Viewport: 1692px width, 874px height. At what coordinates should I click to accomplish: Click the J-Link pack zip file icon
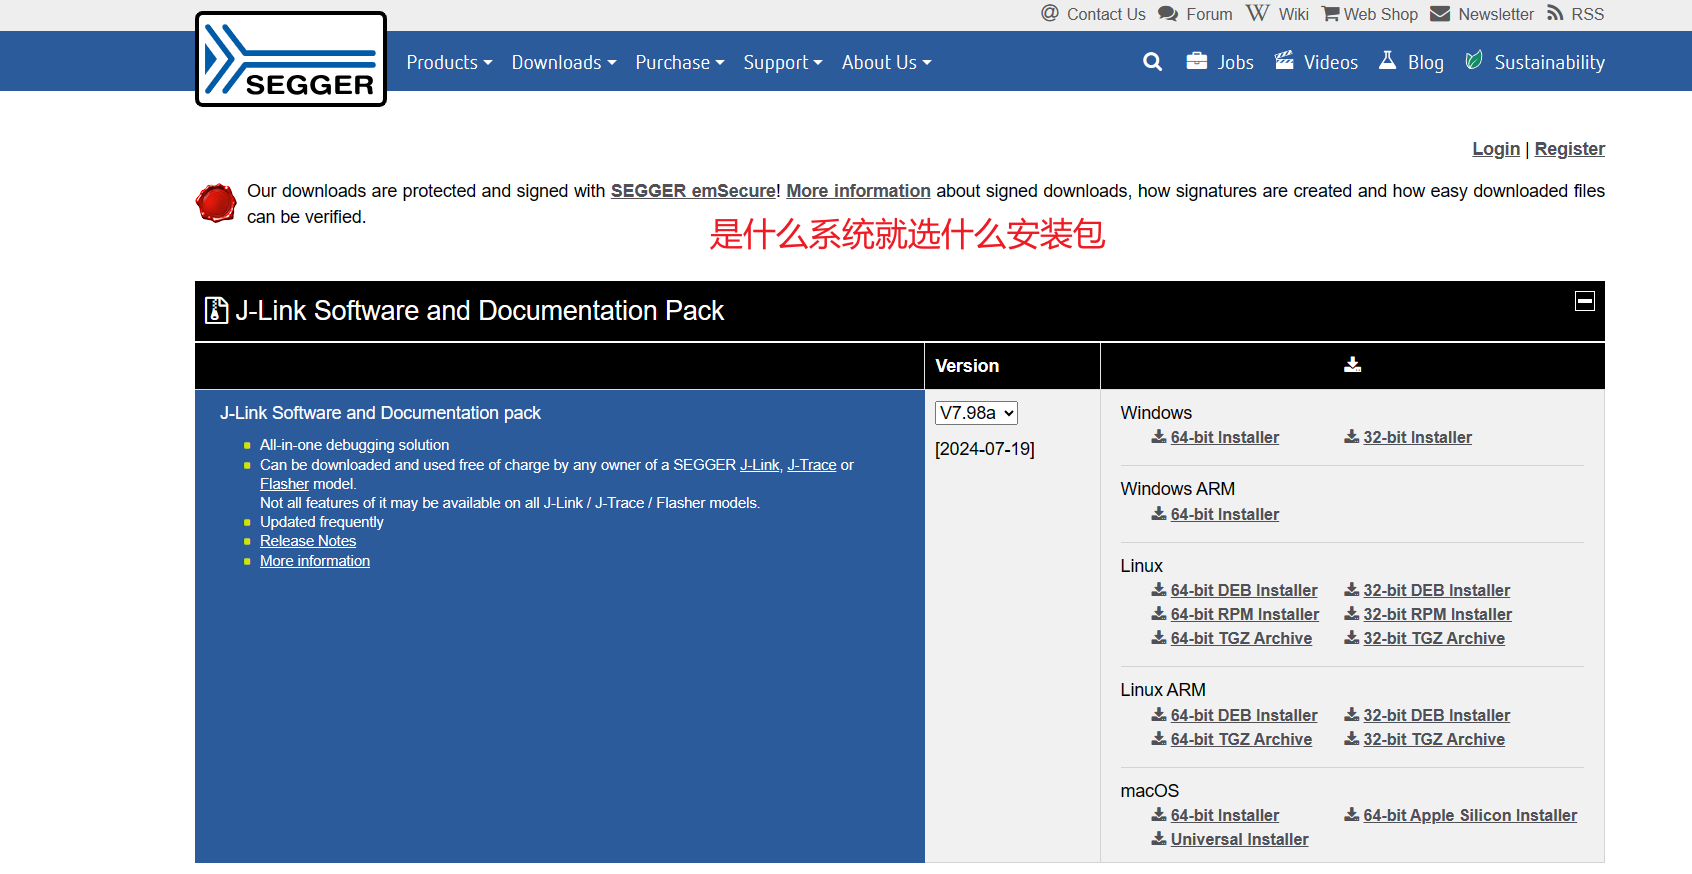click(216, 311)
